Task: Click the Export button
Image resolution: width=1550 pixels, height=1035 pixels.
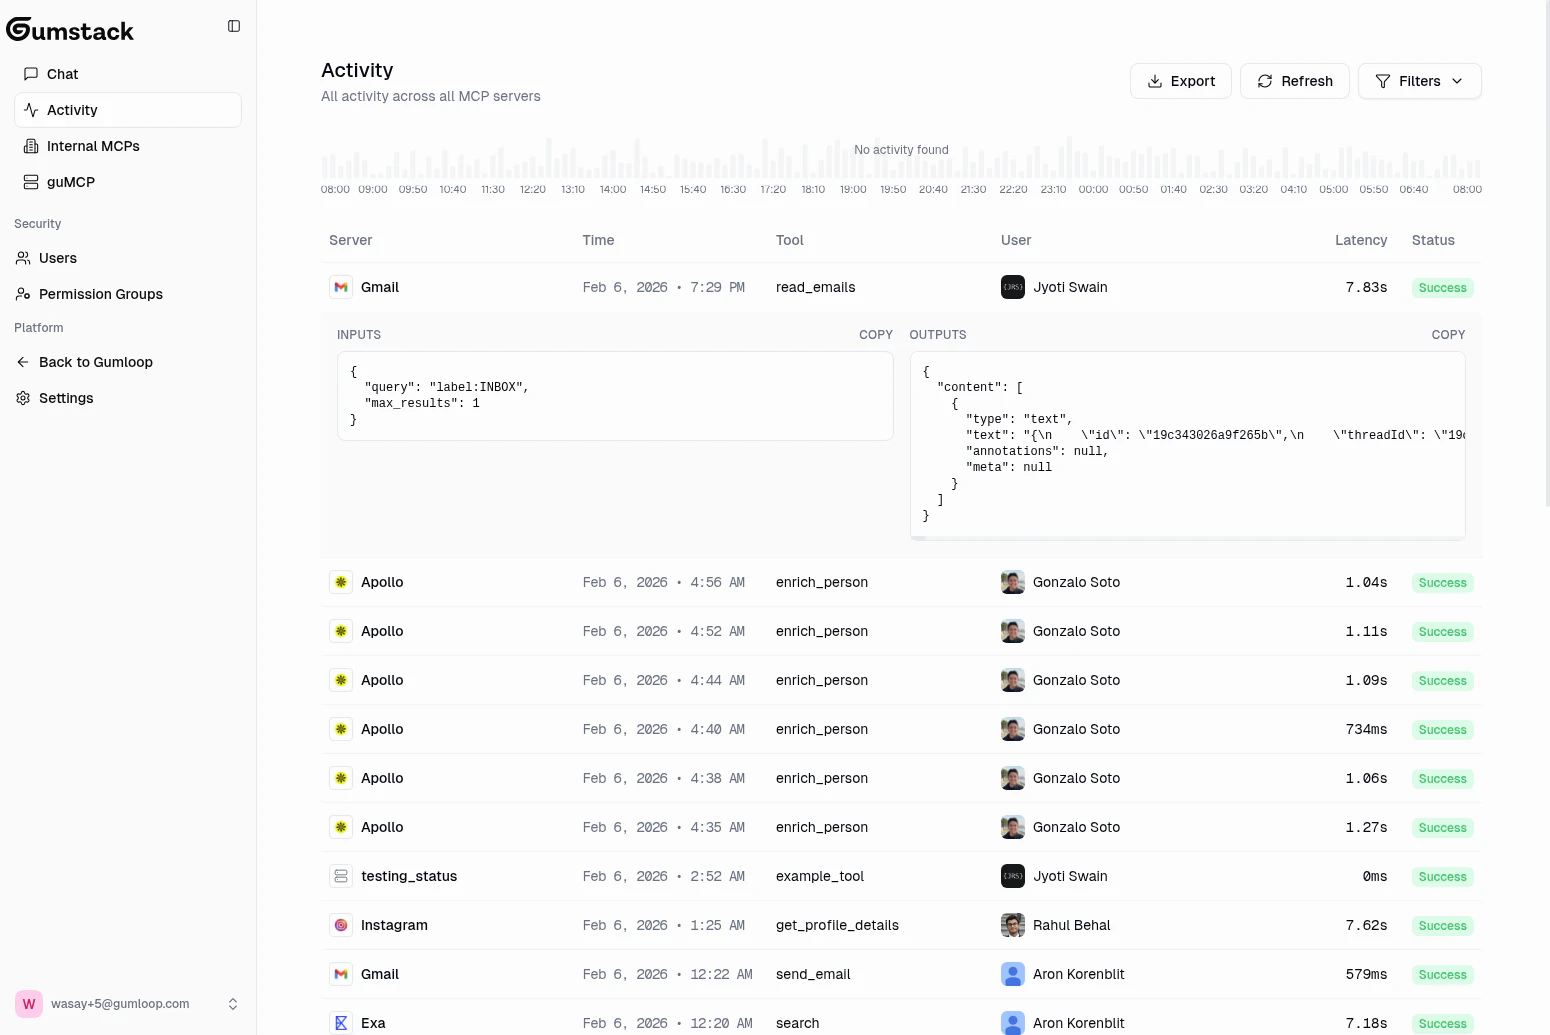Action: click(1181, 81)
